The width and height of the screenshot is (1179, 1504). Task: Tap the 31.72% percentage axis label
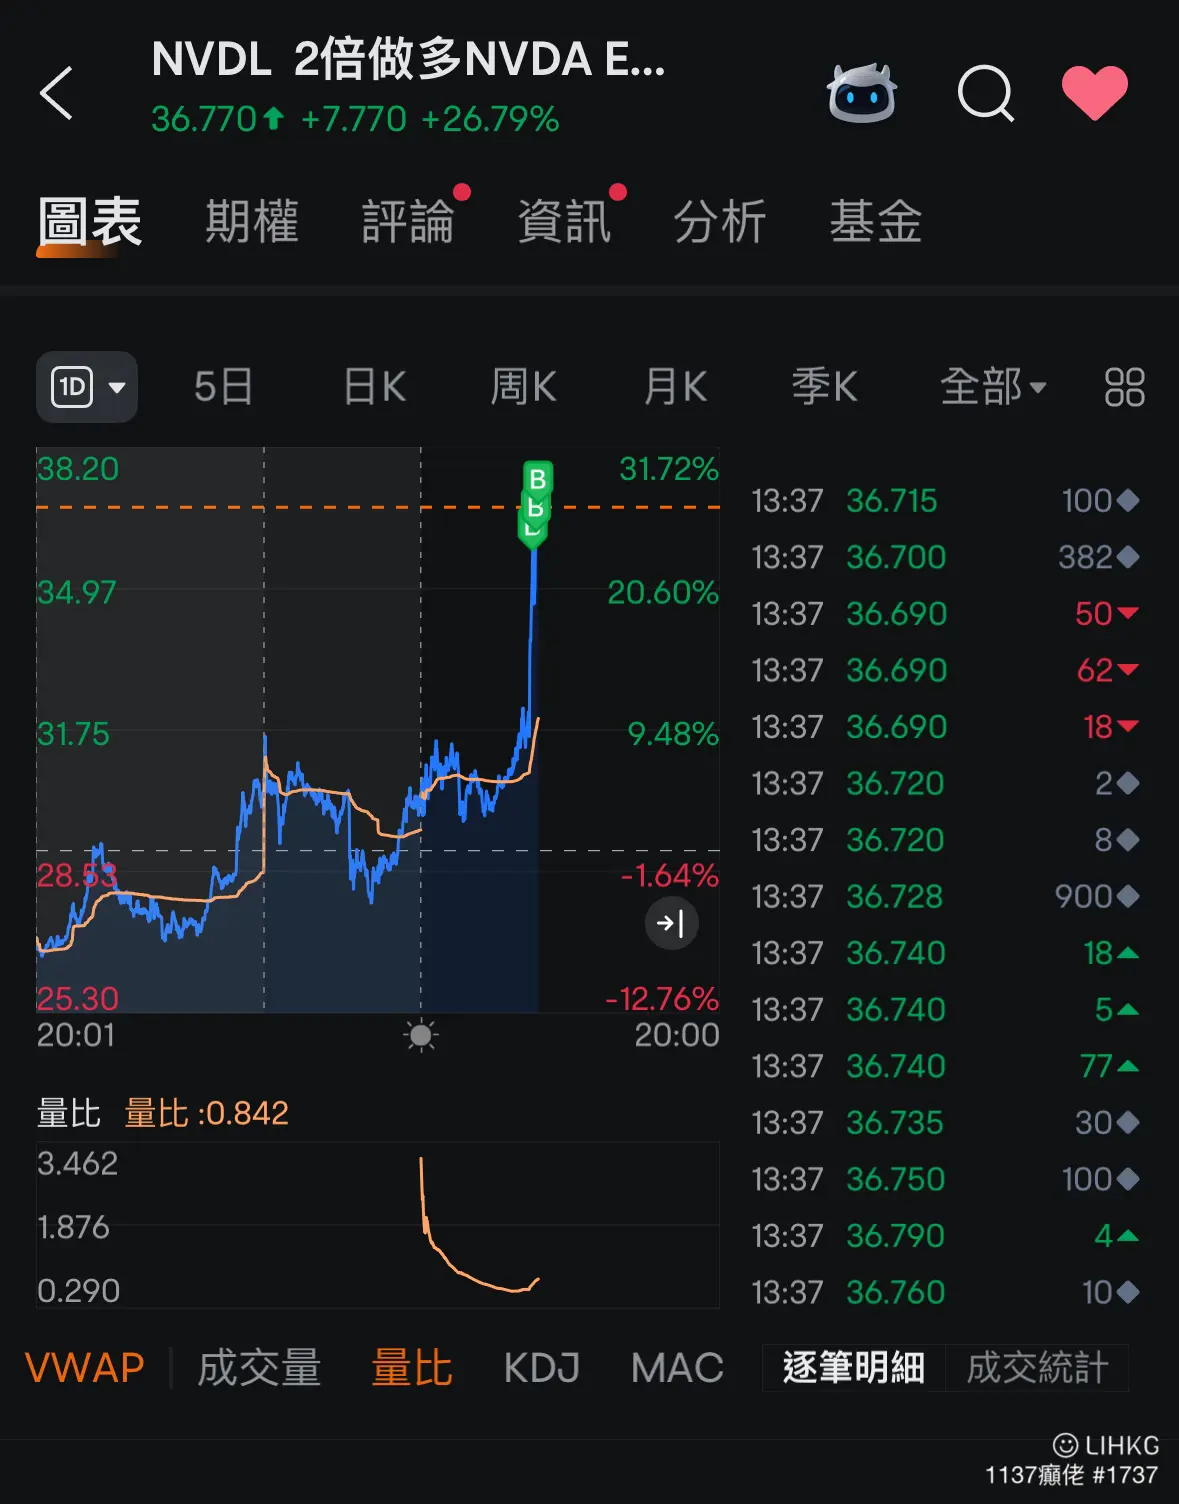click(669, 468)
